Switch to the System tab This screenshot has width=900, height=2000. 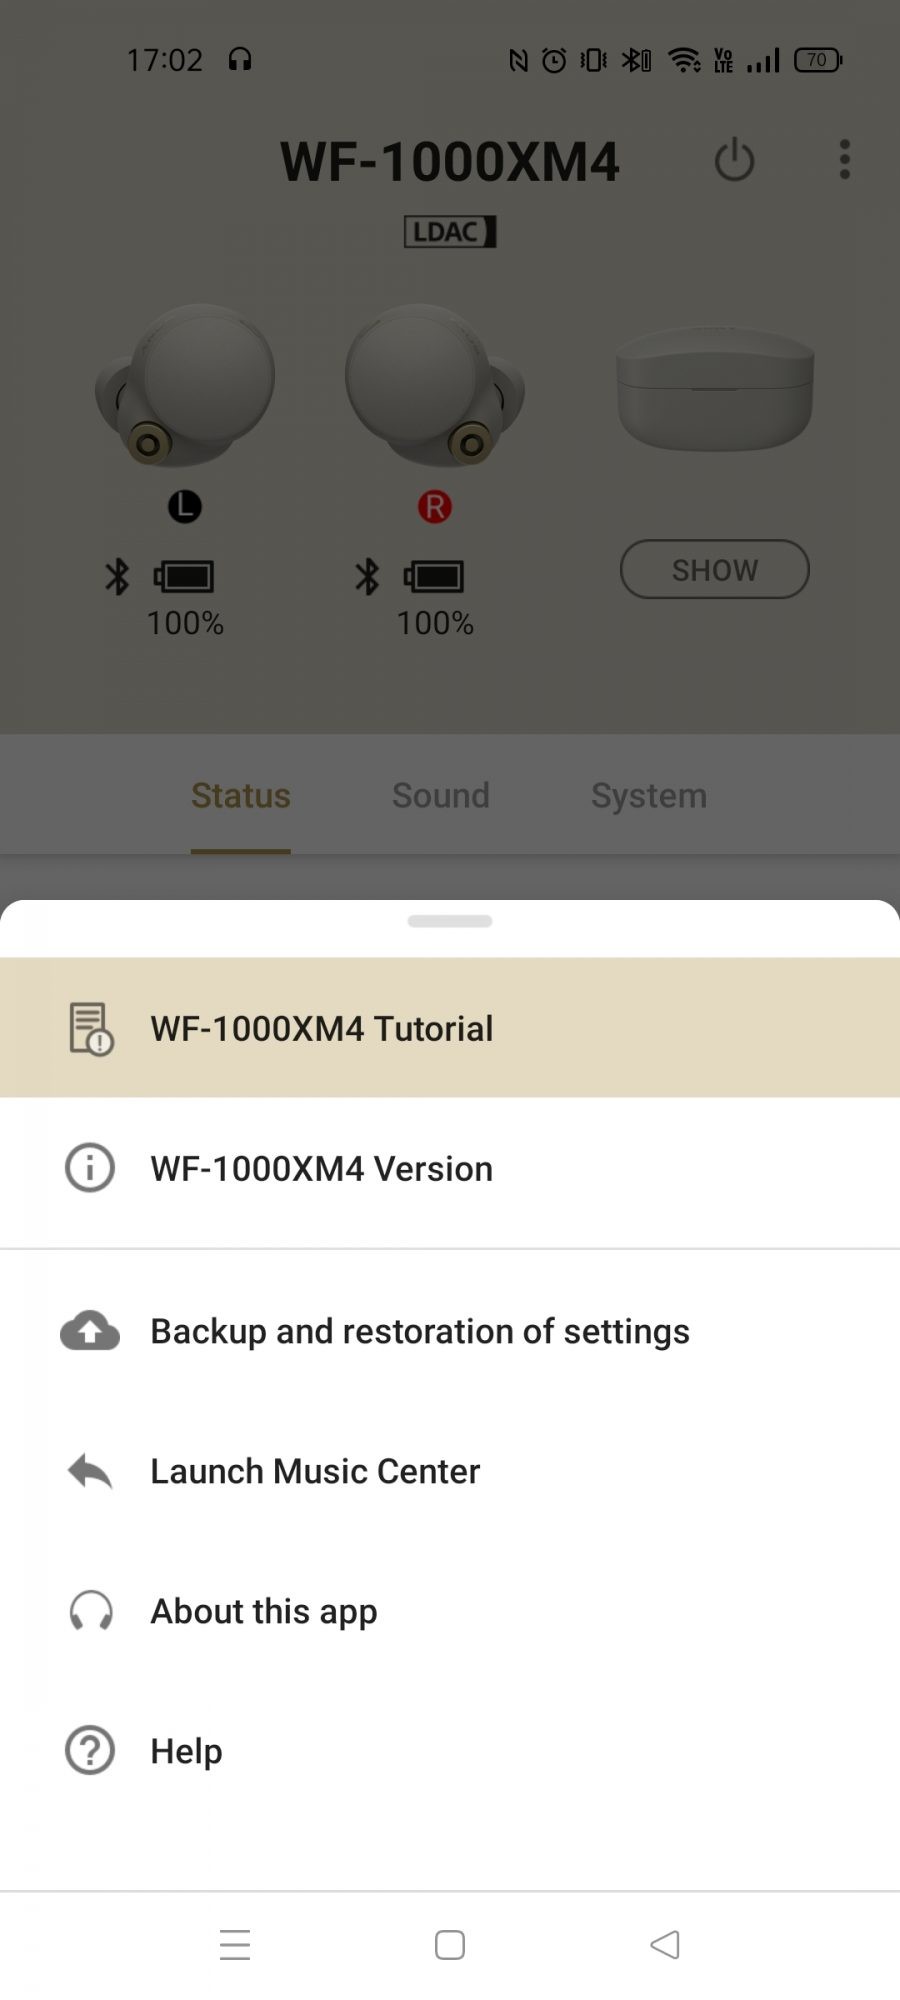[649, 796]
